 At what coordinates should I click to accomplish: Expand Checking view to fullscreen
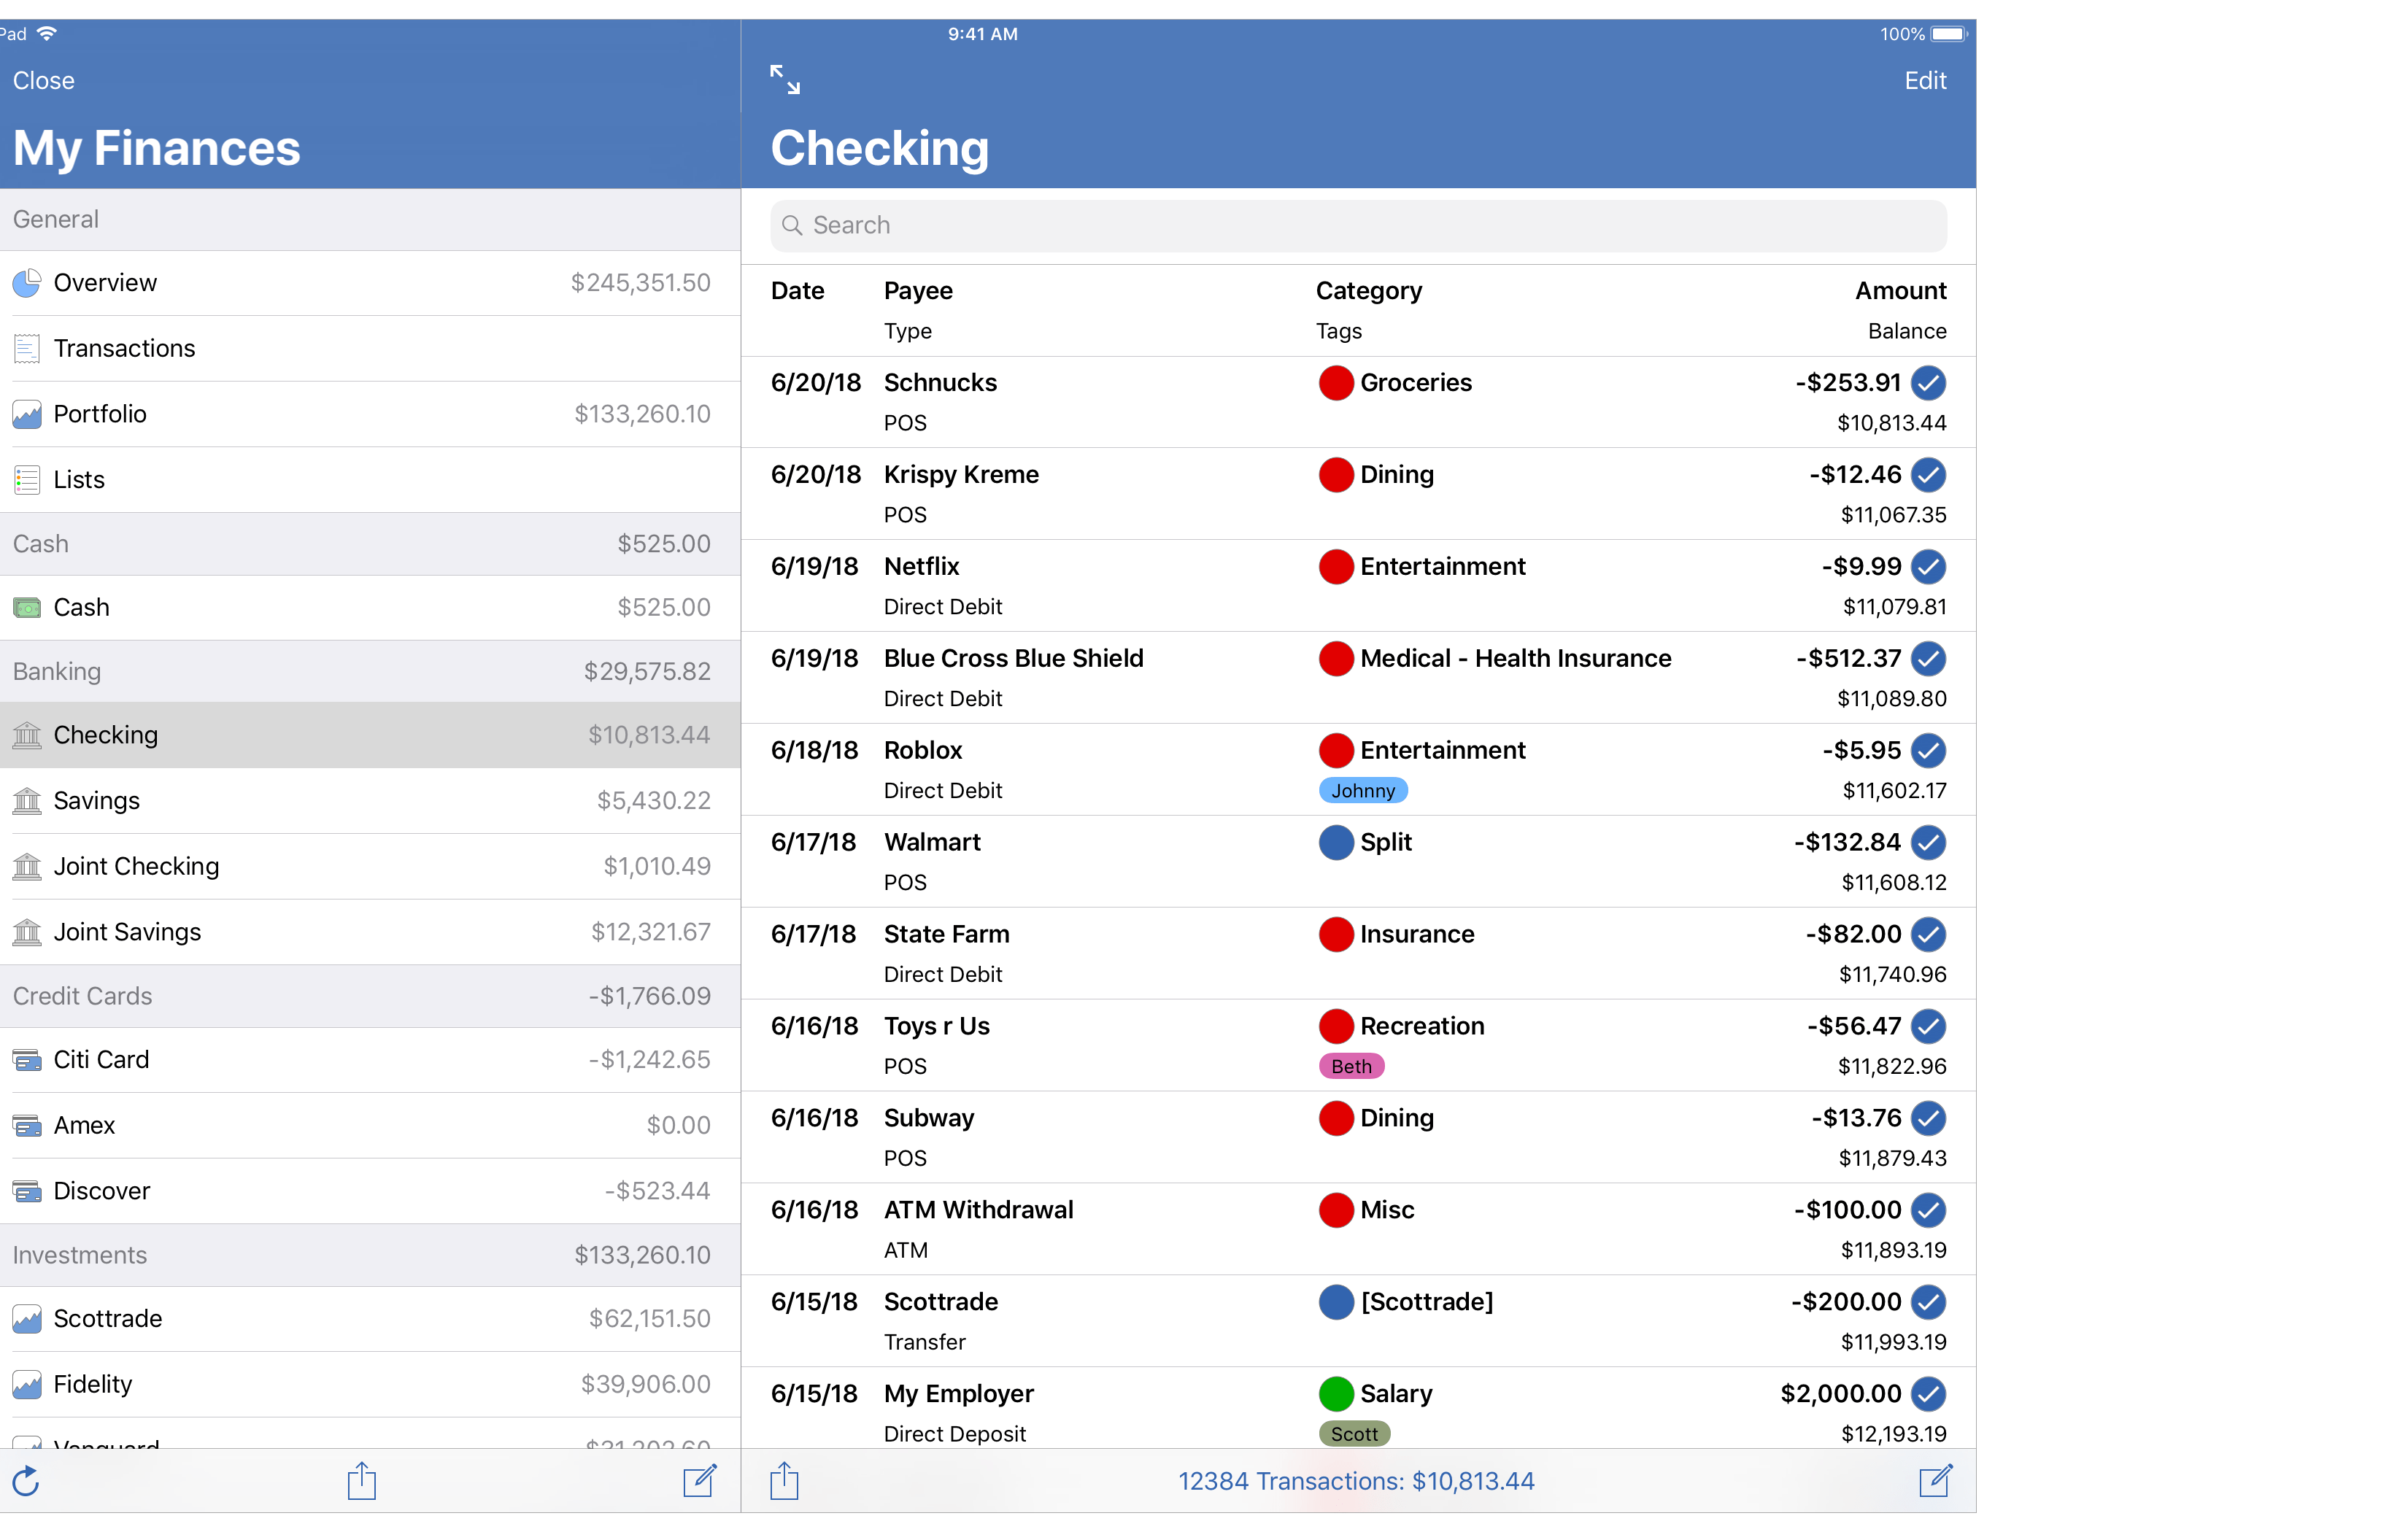pos(785,79)
